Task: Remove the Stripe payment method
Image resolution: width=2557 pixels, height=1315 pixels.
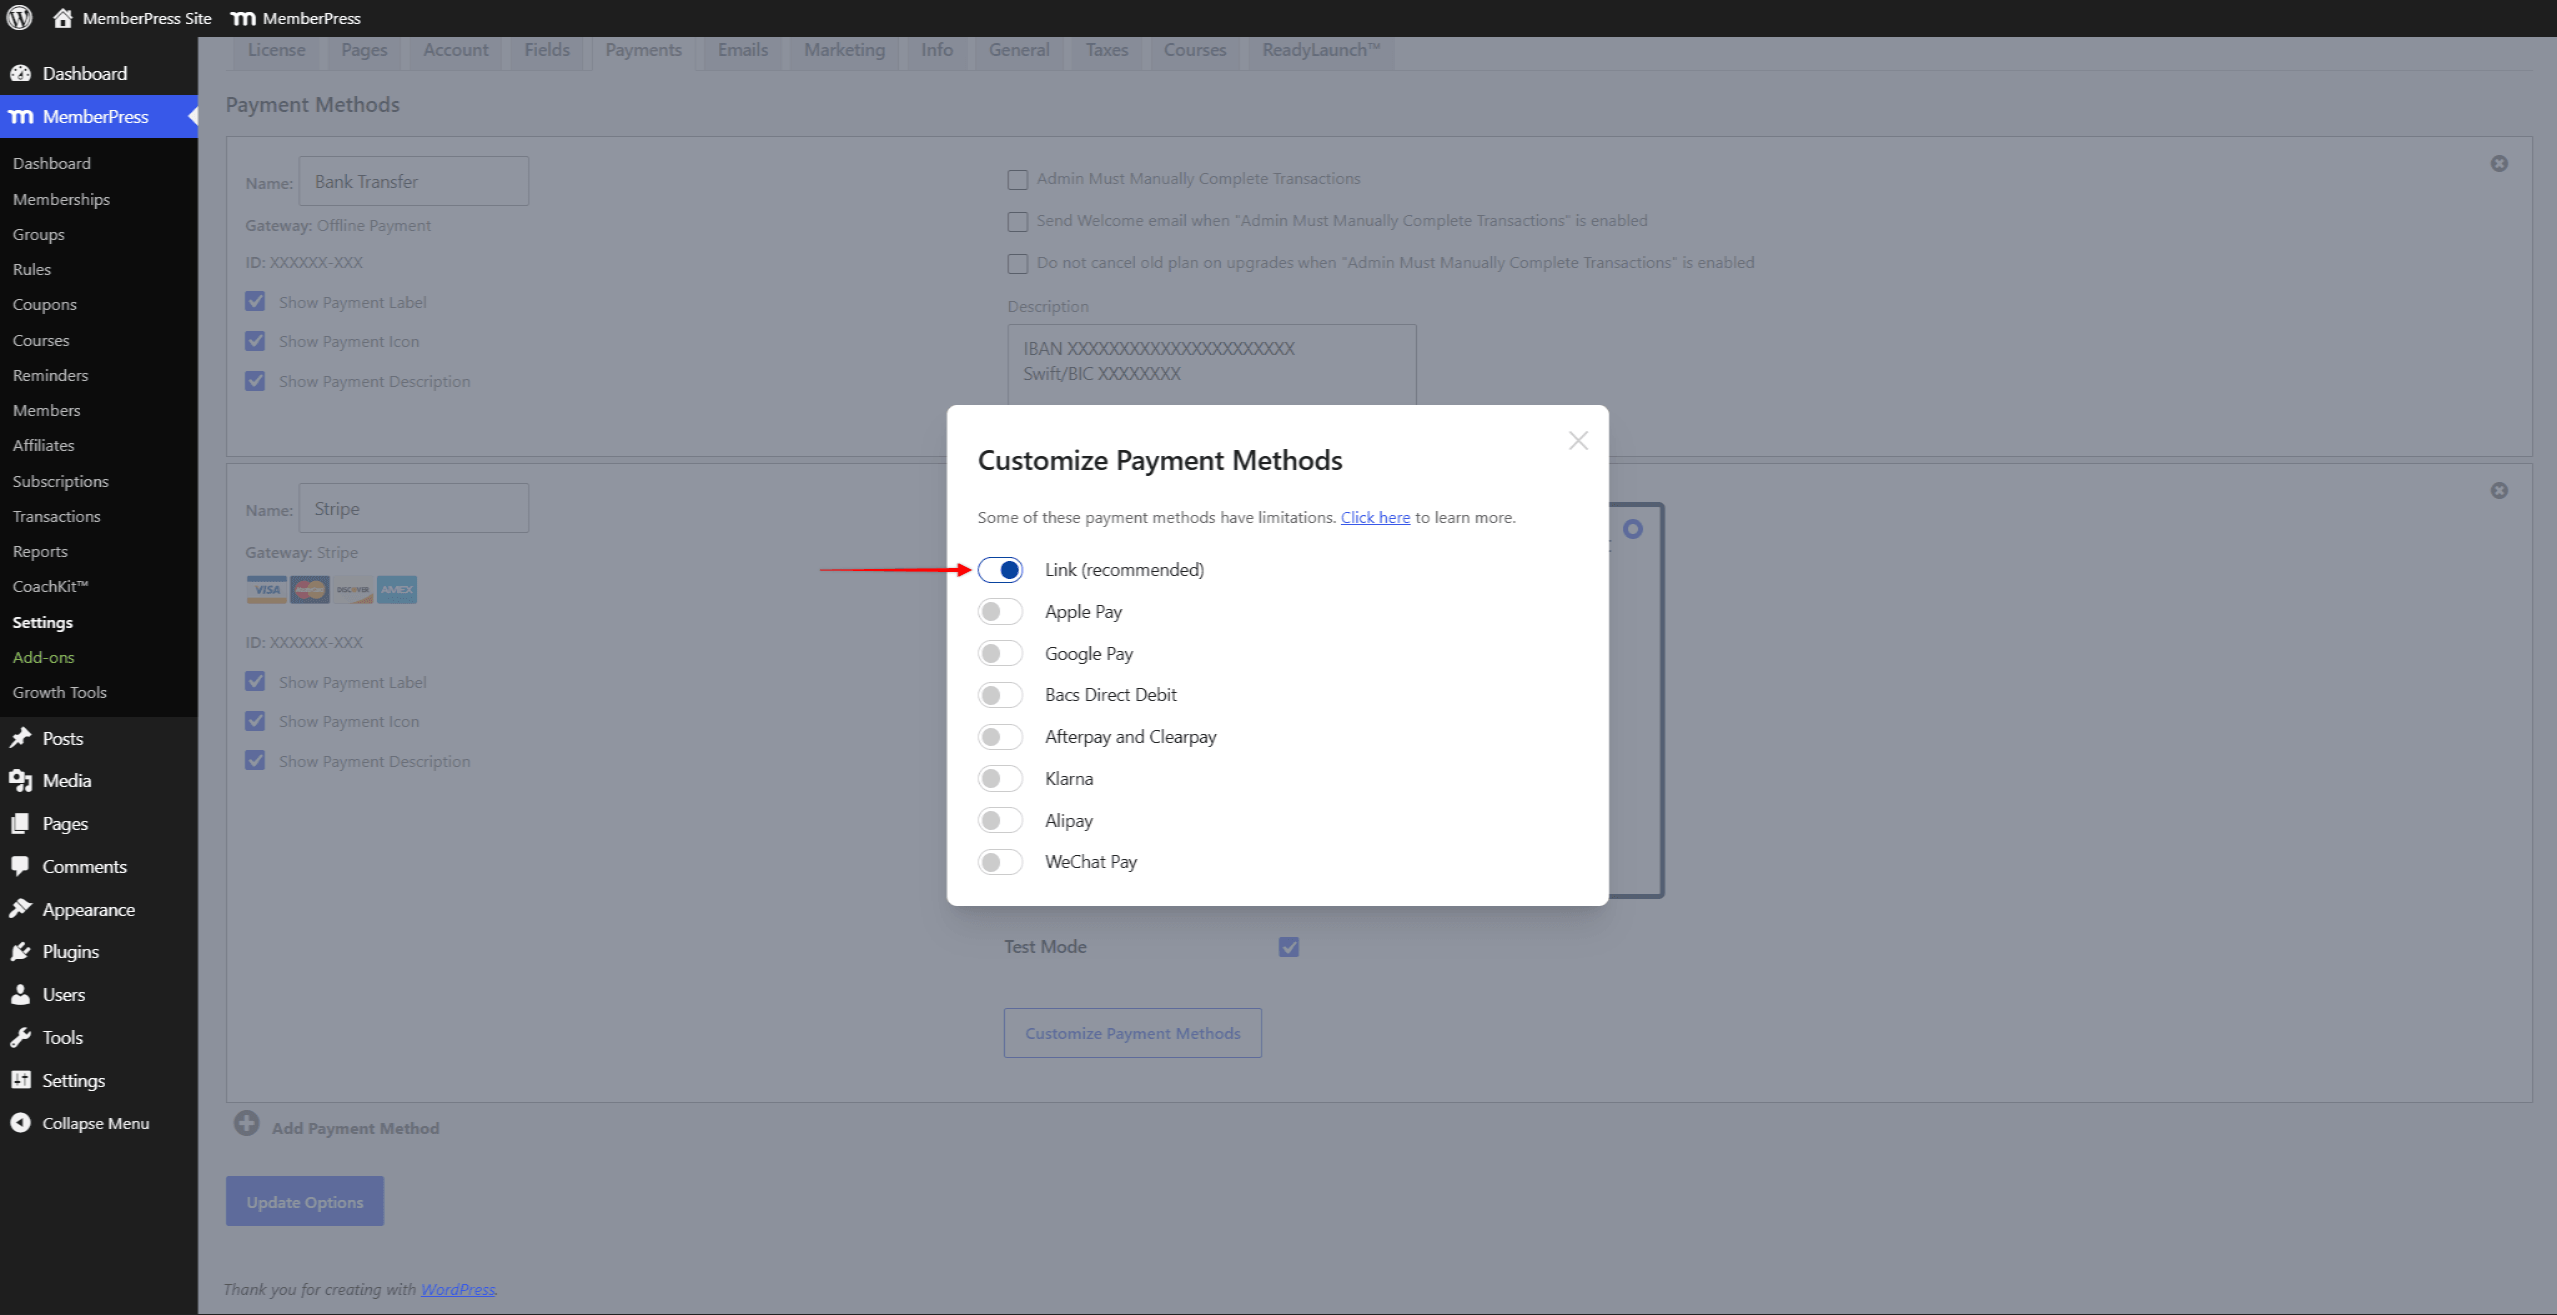Action: point(2499,490)
